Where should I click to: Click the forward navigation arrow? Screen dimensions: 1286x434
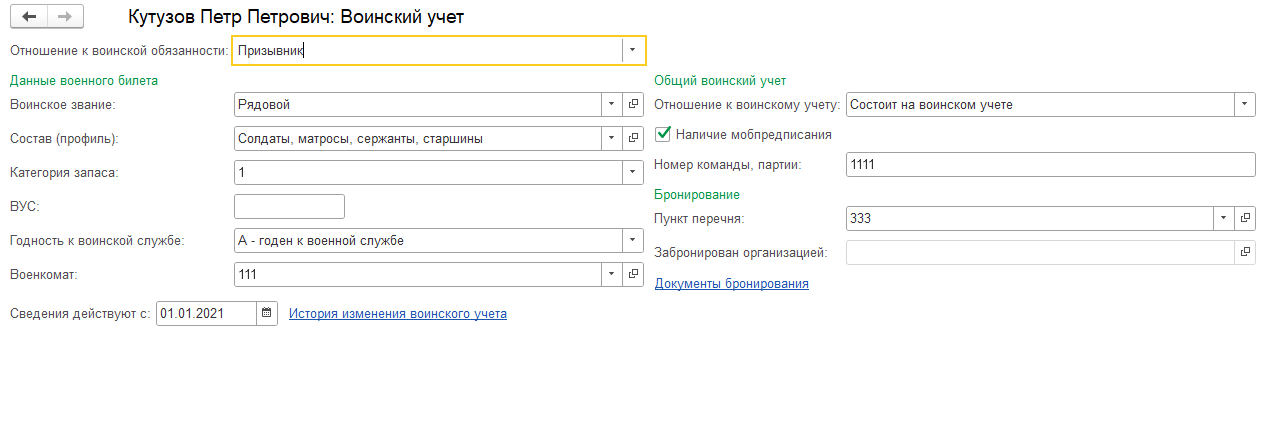65,17
